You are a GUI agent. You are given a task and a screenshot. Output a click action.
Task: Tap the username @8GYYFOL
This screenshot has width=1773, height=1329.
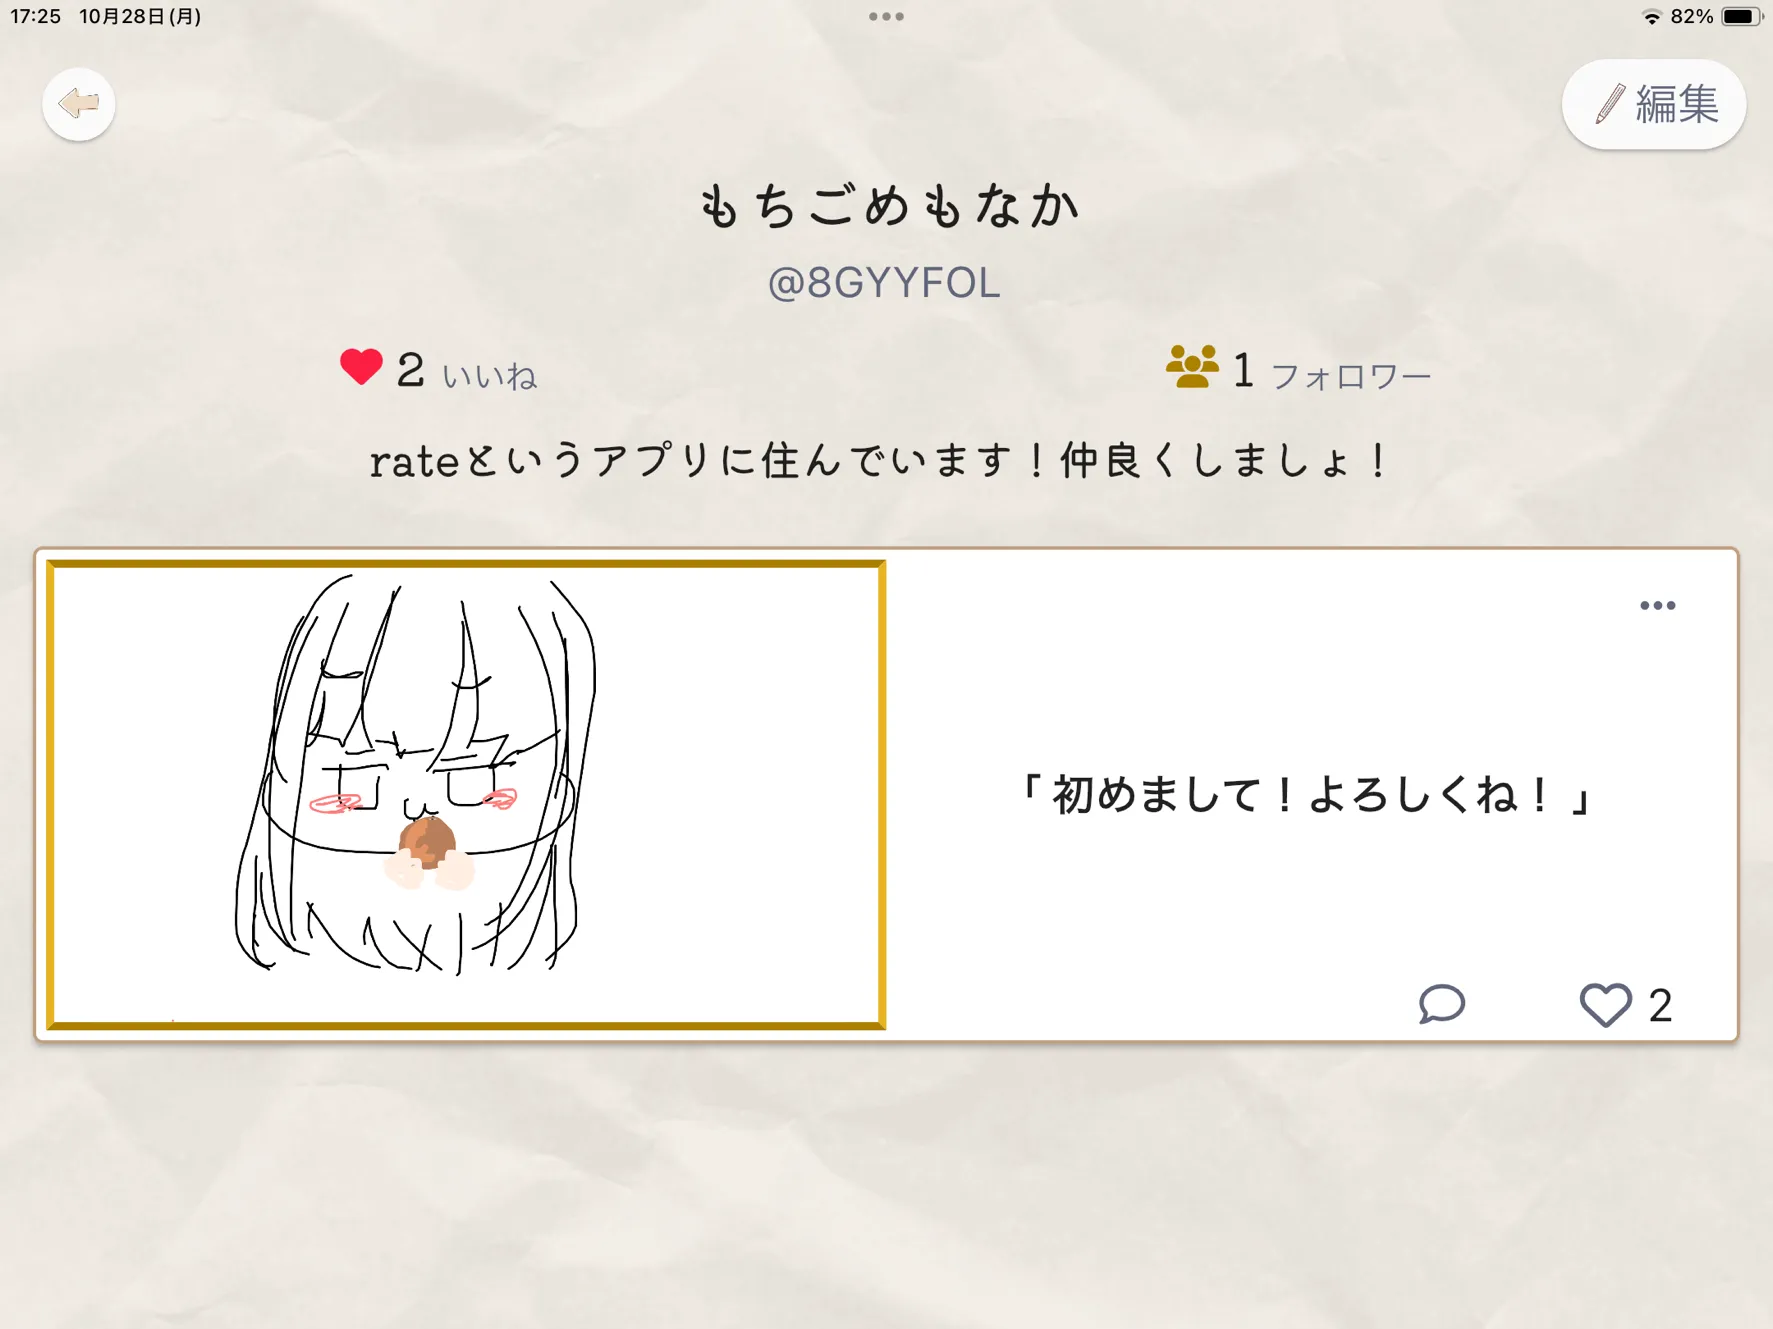tap(884, 284)
